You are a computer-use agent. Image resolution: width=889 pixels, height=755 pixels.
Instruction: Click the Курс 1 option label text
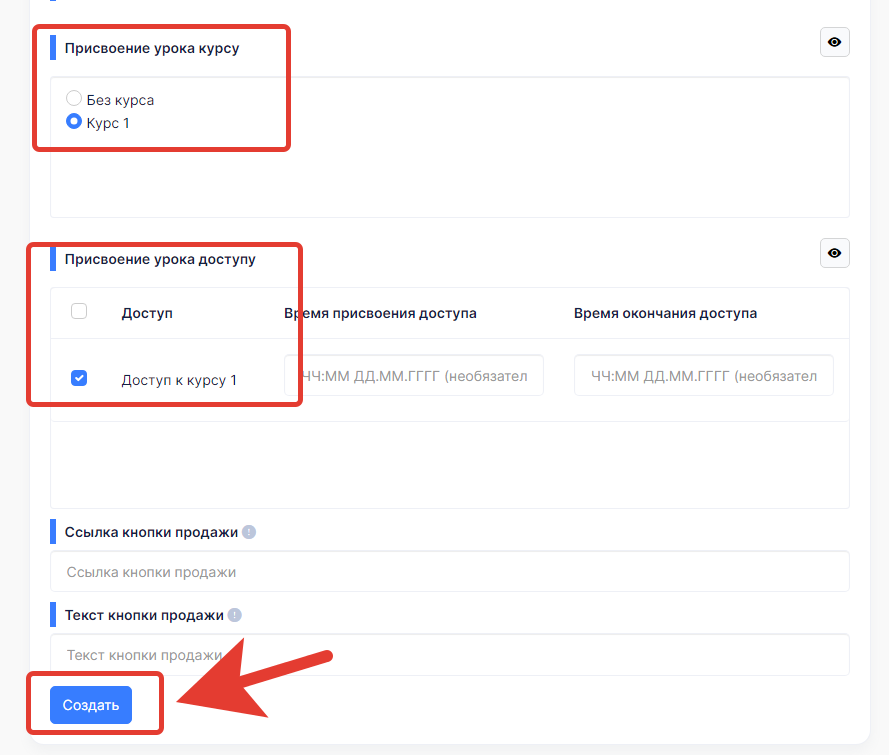[108, 123]
